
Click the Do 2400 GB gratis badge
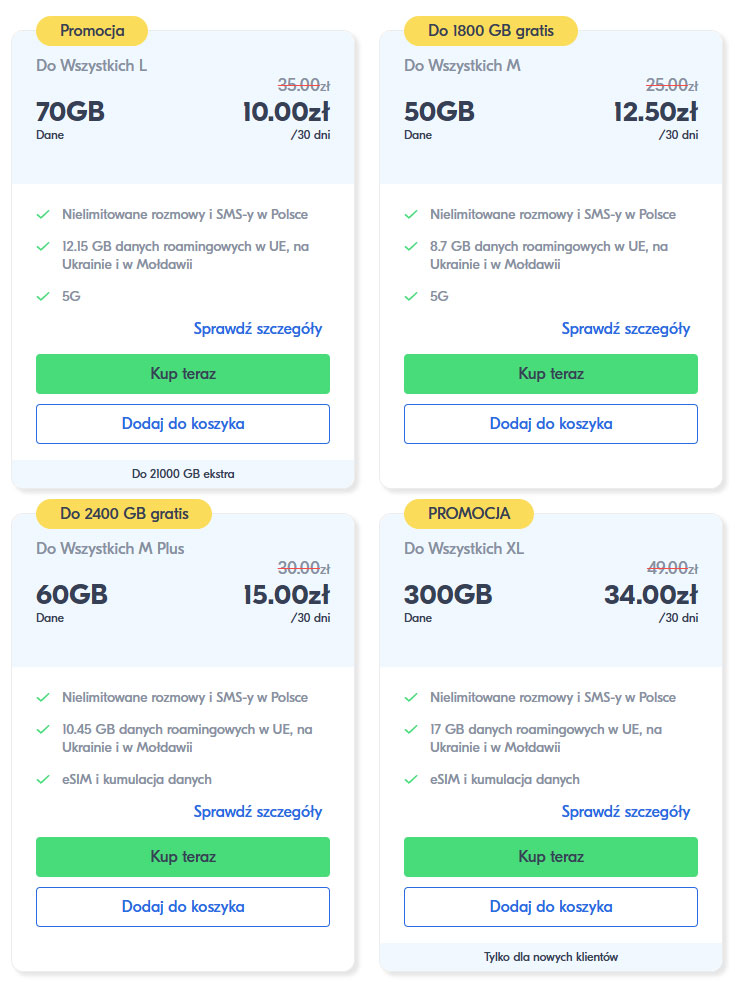point(124,514)
